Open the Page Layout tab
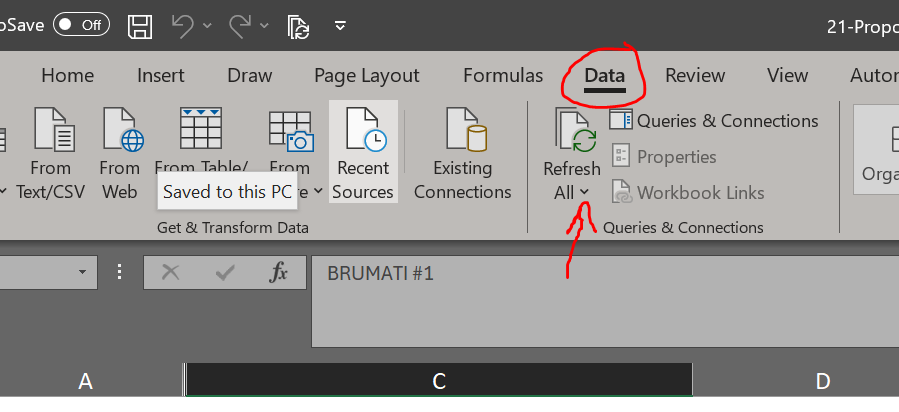The width and height of the screenshot is (899, 412). pyautogui.click(x=367, y=75)
